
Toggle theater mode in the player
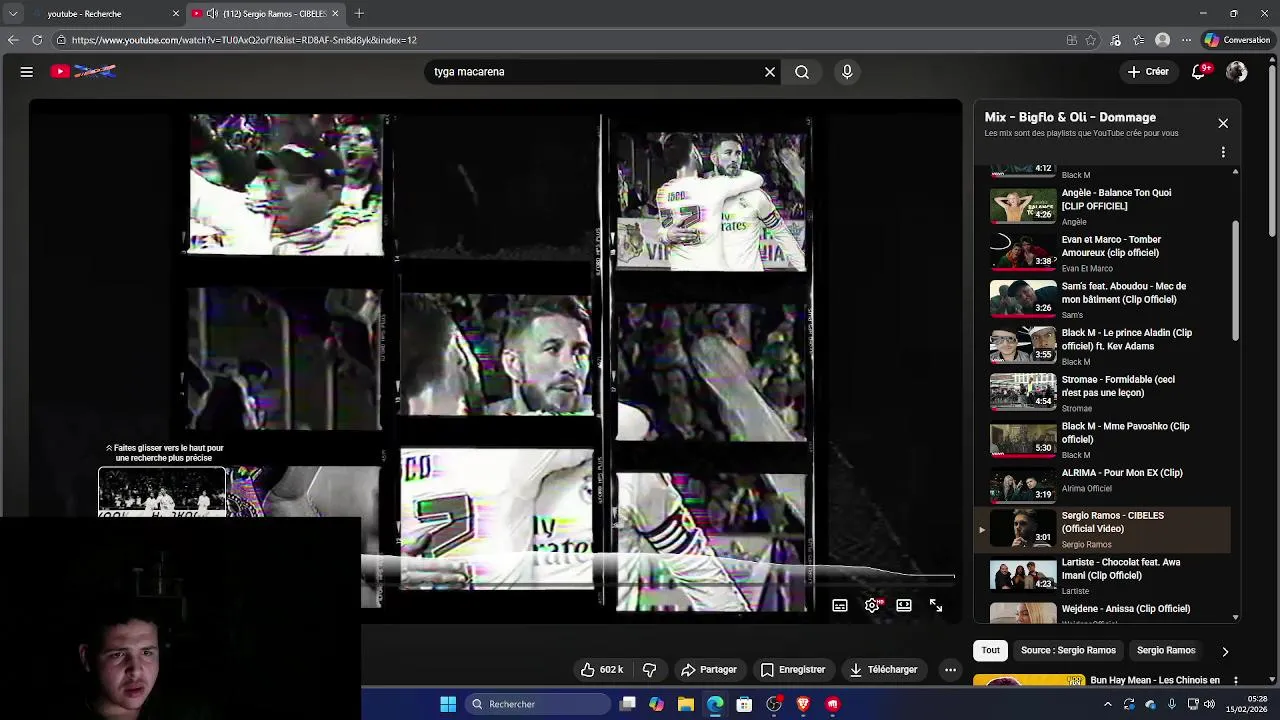click(x=904, y=606)
